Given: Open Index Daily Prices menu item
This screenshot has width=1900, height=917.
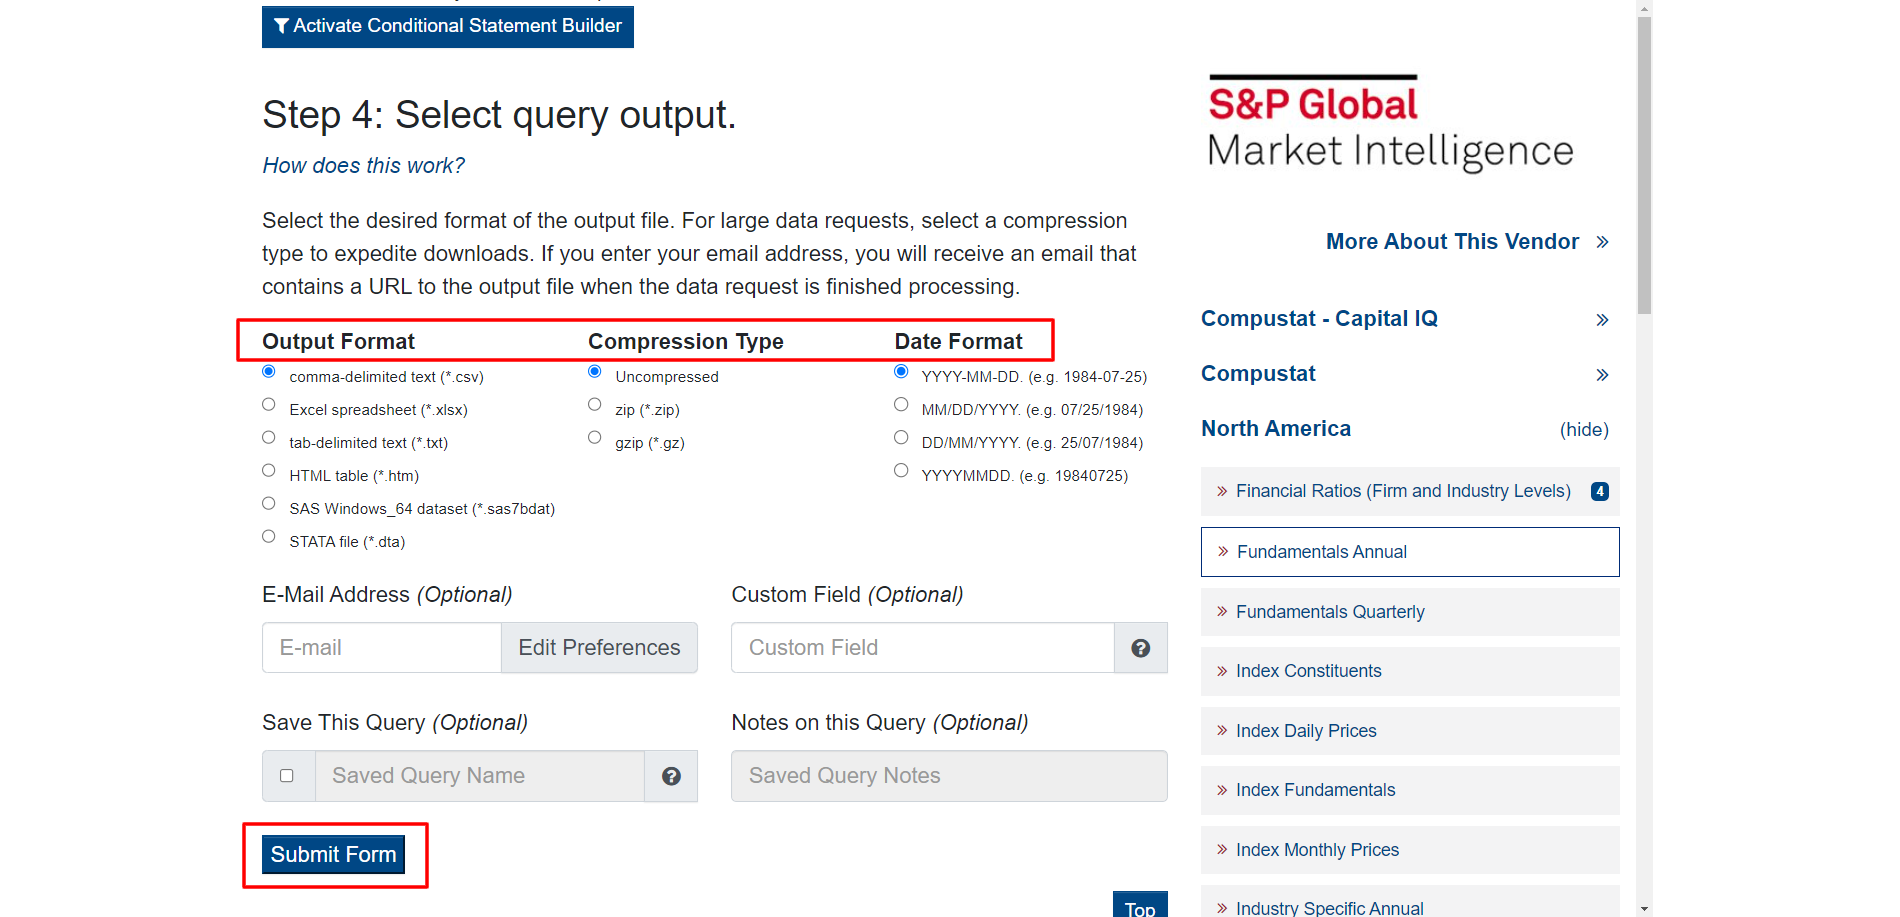Looking at the screenshot, I should [x=1410, y=731].
